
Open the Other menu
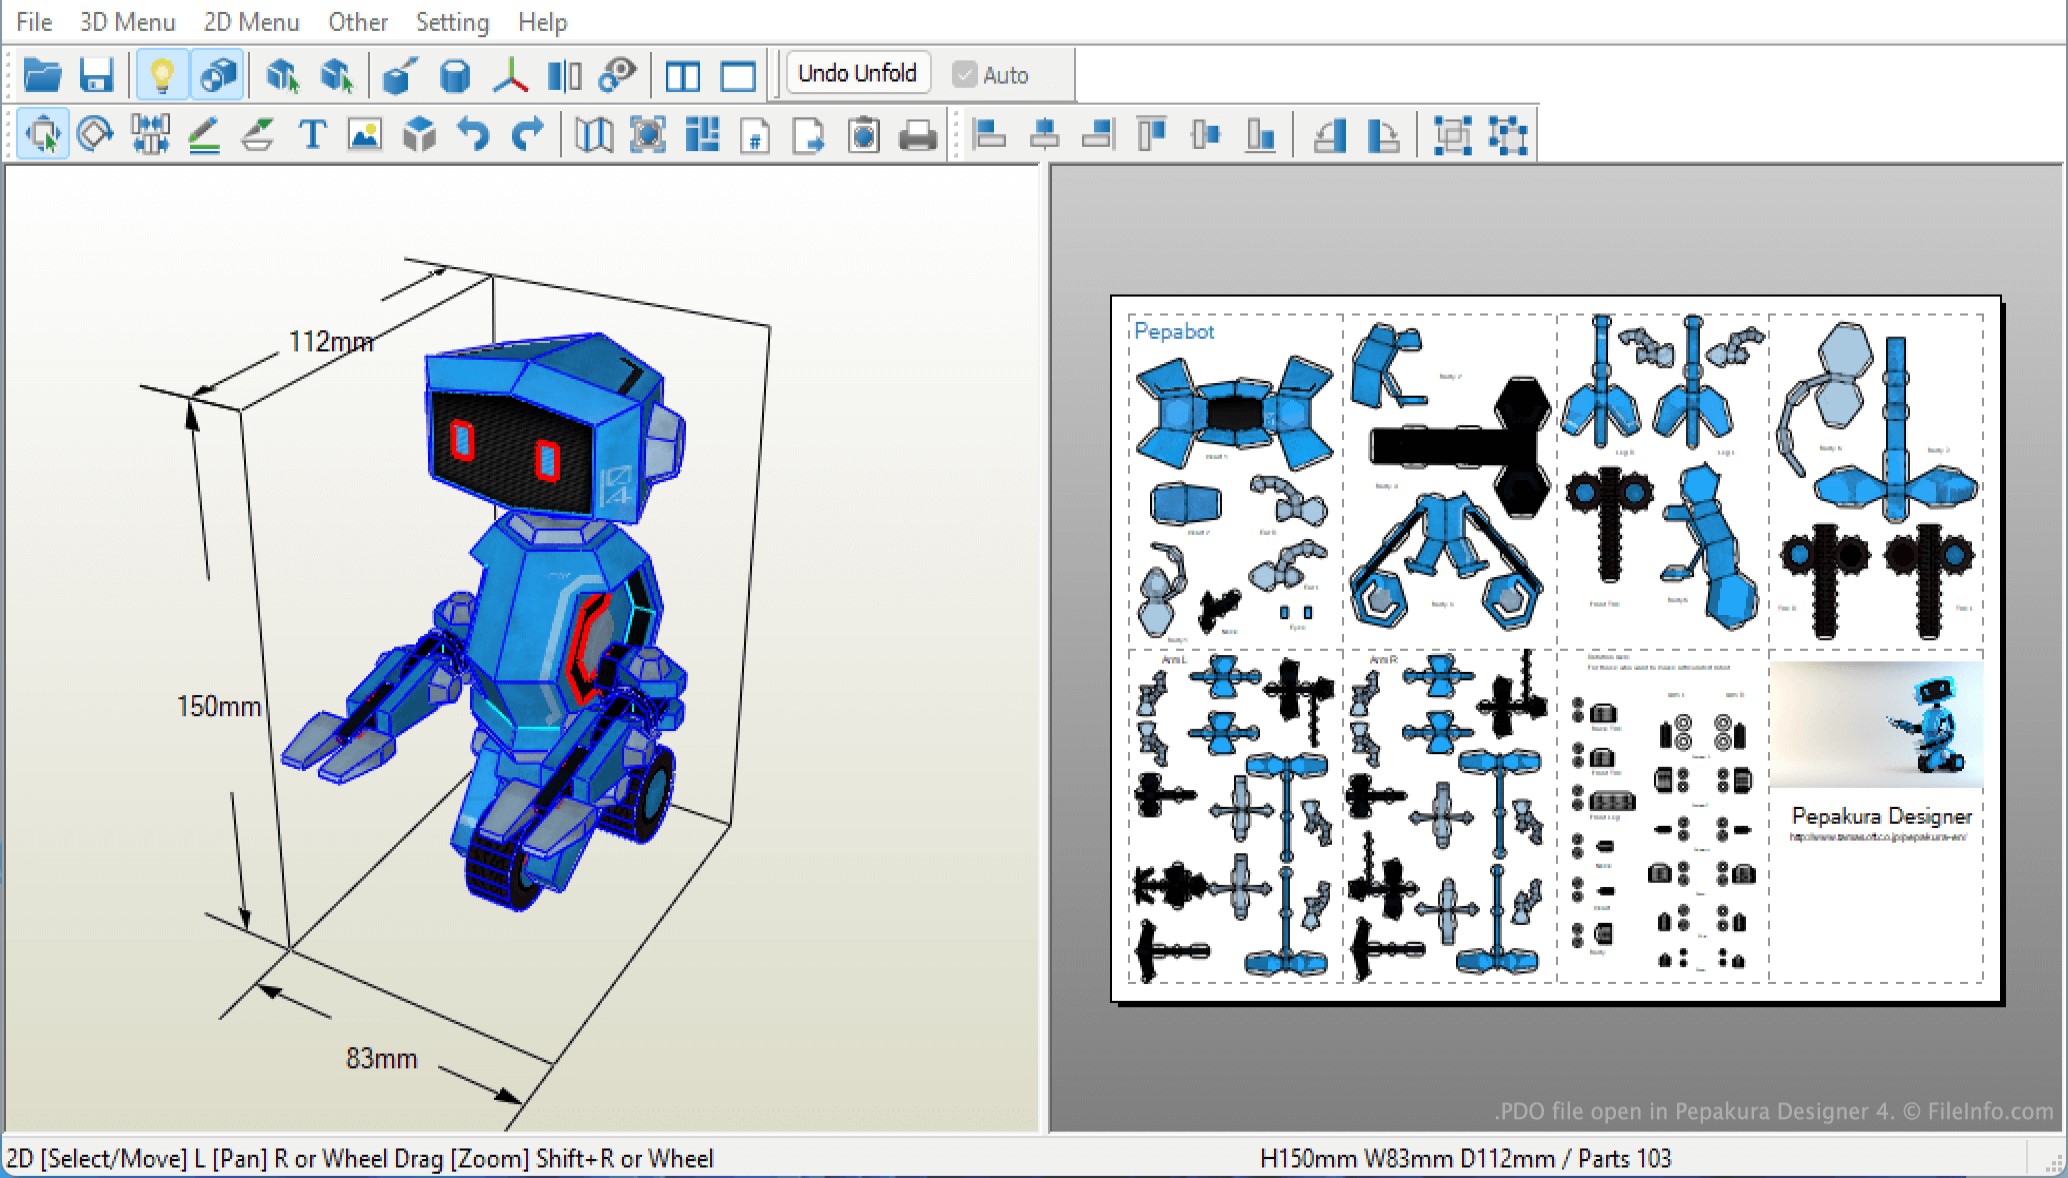(x=357, y=22)
